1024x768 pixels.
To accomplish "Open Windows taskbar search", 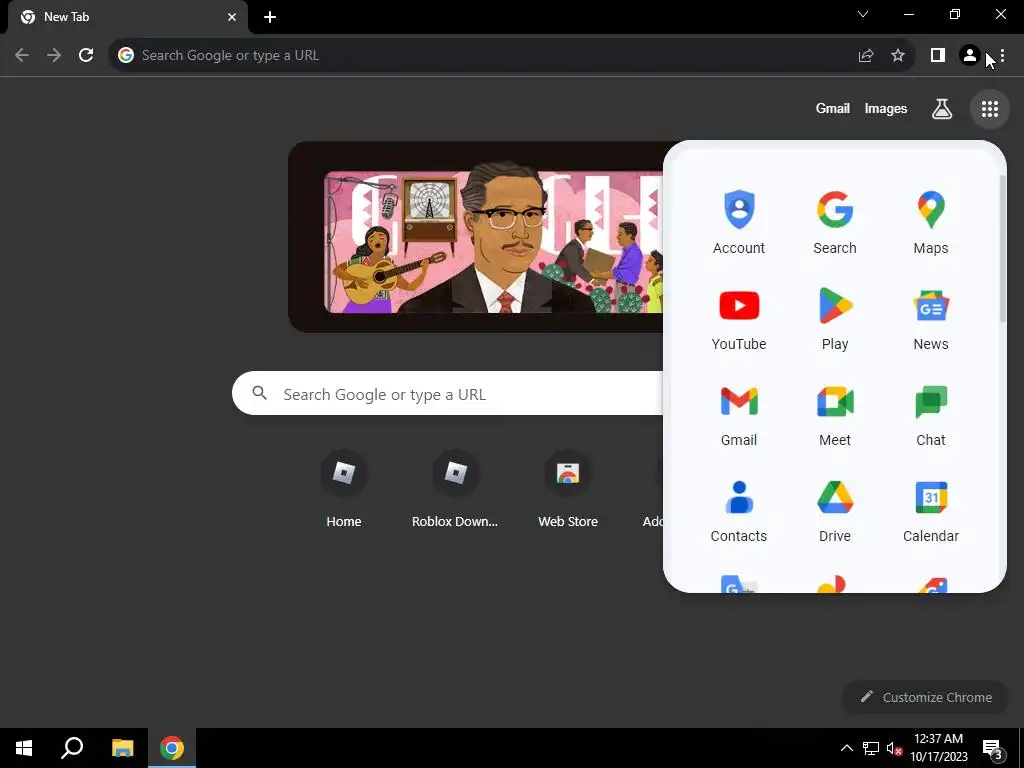I will point(72,748).
